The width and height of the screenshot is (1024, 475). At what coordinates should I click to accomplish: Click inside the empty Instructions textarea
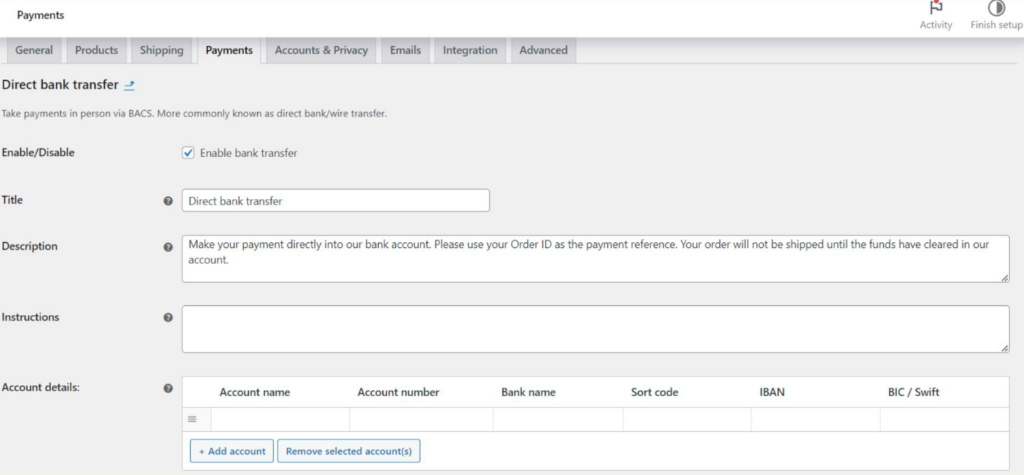595,329
